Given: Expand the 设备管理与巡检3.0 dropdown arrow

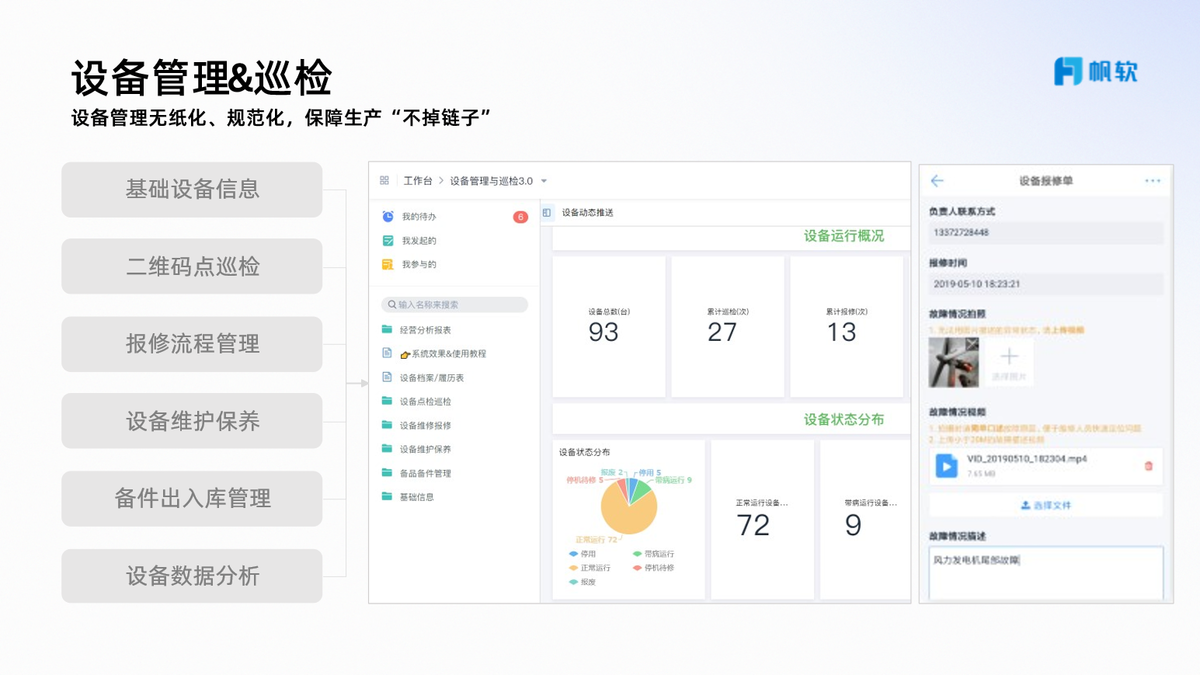Looking at the screenshot, I should tap(544, 181).
